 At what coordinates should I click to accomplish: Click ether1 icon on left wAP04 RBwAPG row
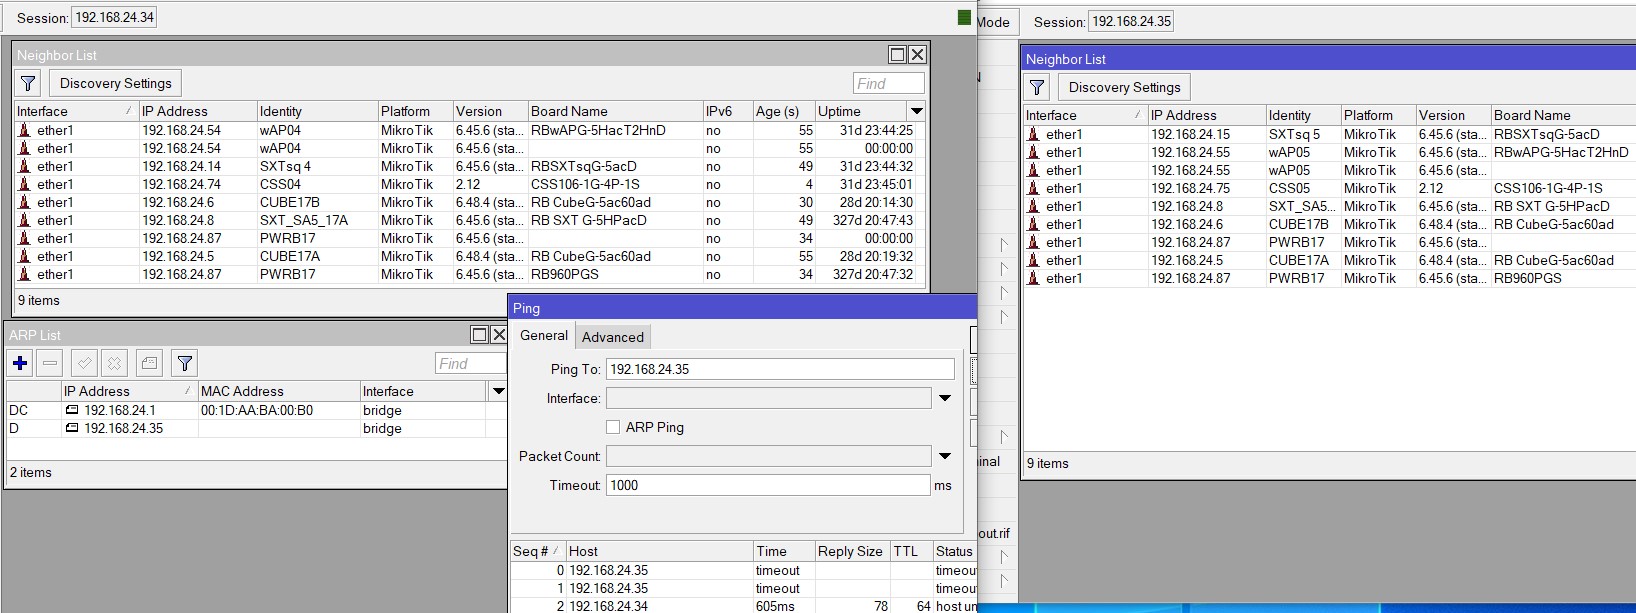tap(24, 130)
